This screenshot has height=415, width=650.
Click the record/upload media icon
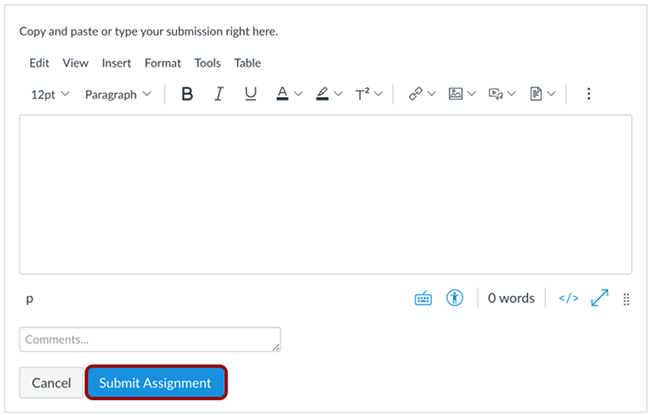coord(496,94)
